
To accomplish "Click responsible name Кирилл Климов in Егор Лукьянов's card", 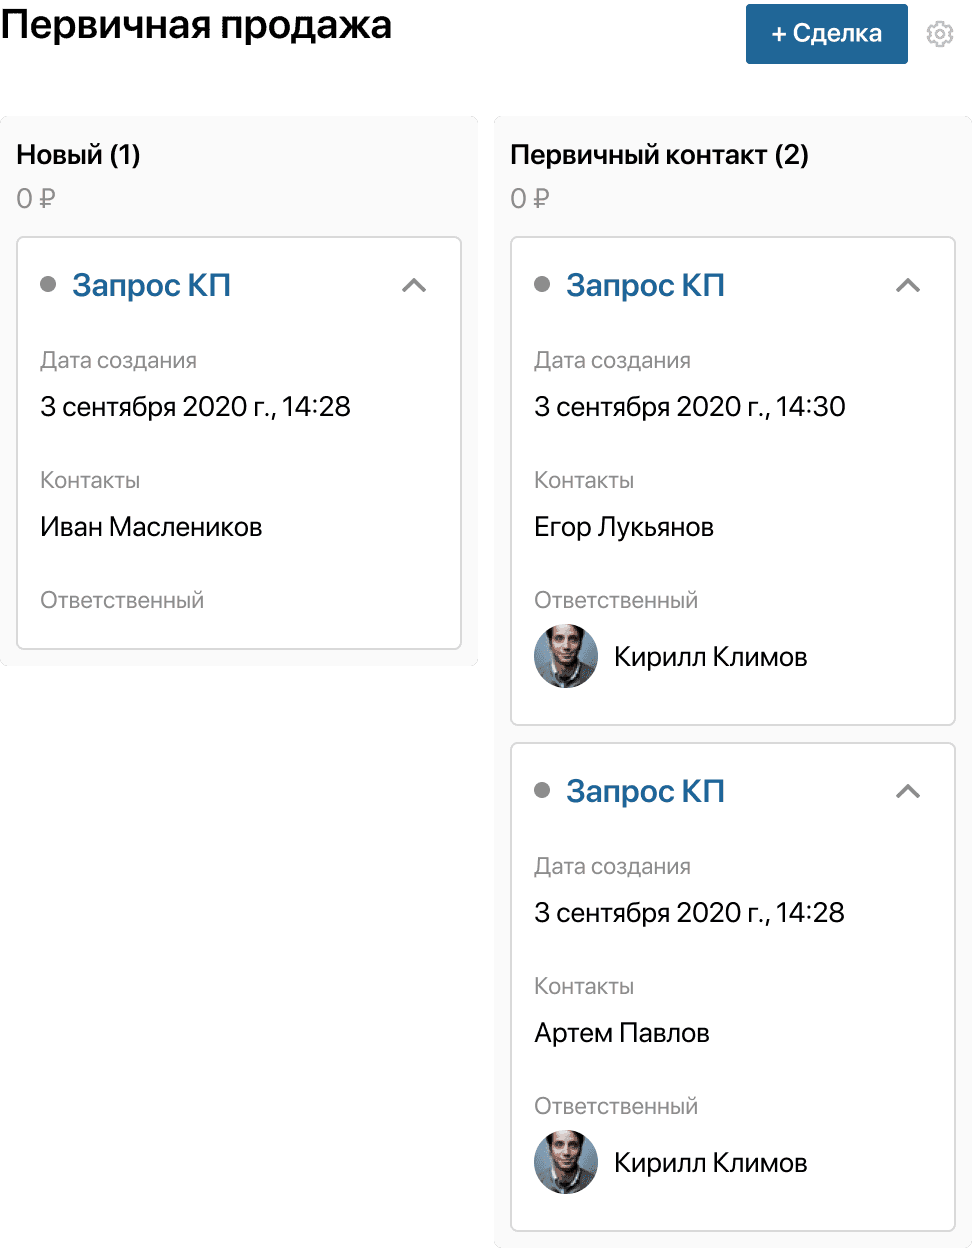I will [710, 657].
